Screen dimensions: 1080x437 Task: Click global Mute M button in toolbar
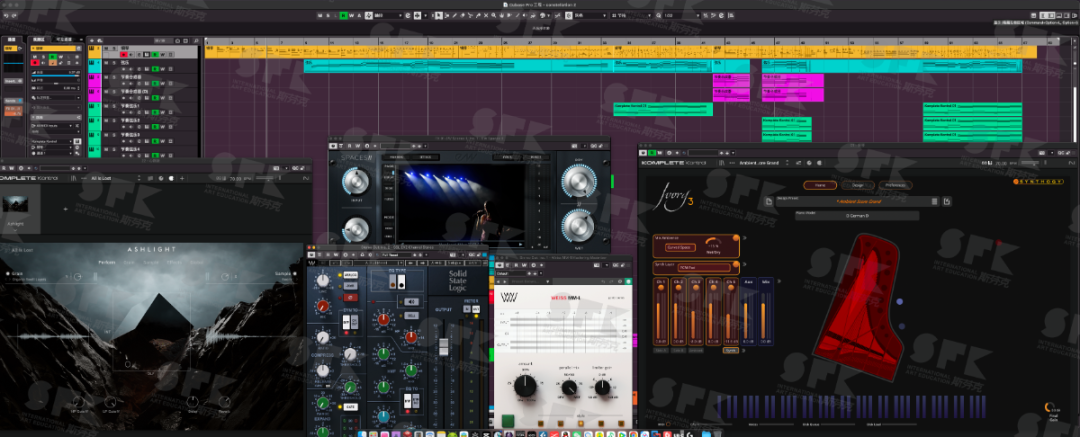320,15
